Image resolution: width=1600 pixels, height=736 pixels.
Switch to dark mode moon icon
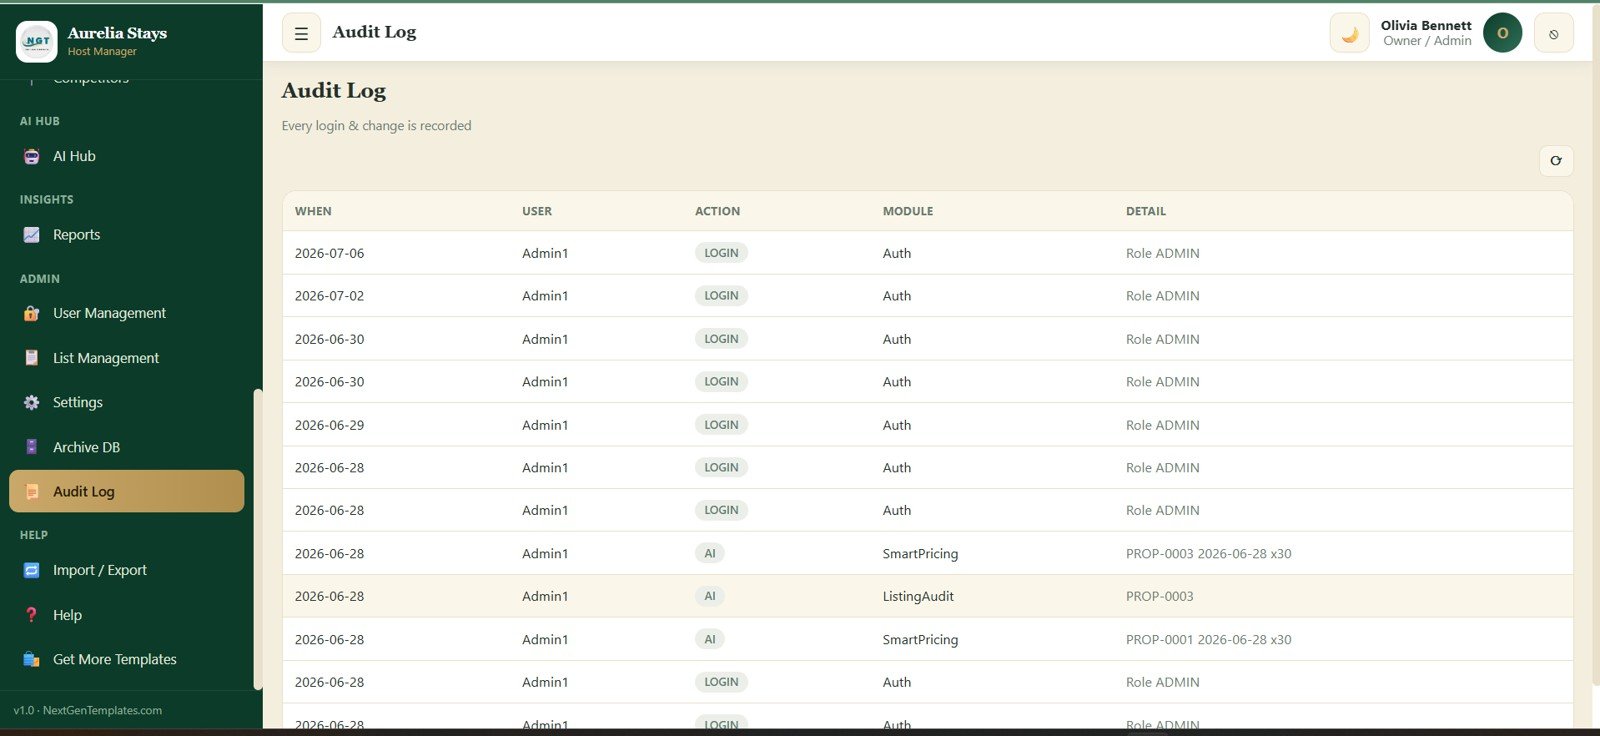click(1349, 33)
